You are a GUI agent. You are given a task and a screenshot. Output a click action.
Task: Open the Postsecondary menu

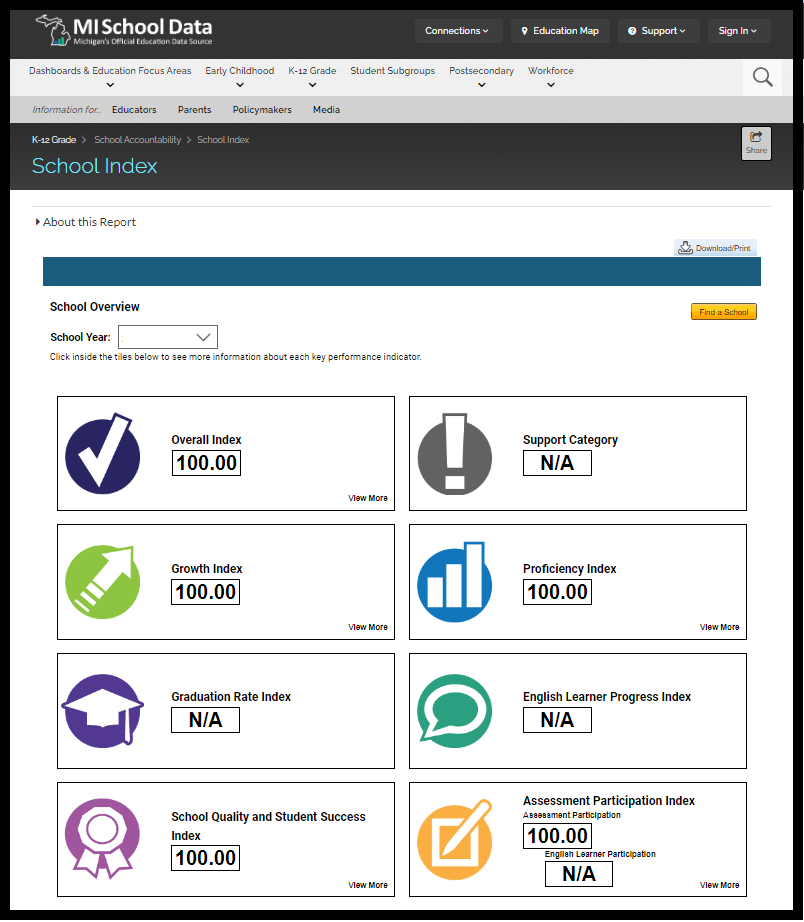coord(481,77)
